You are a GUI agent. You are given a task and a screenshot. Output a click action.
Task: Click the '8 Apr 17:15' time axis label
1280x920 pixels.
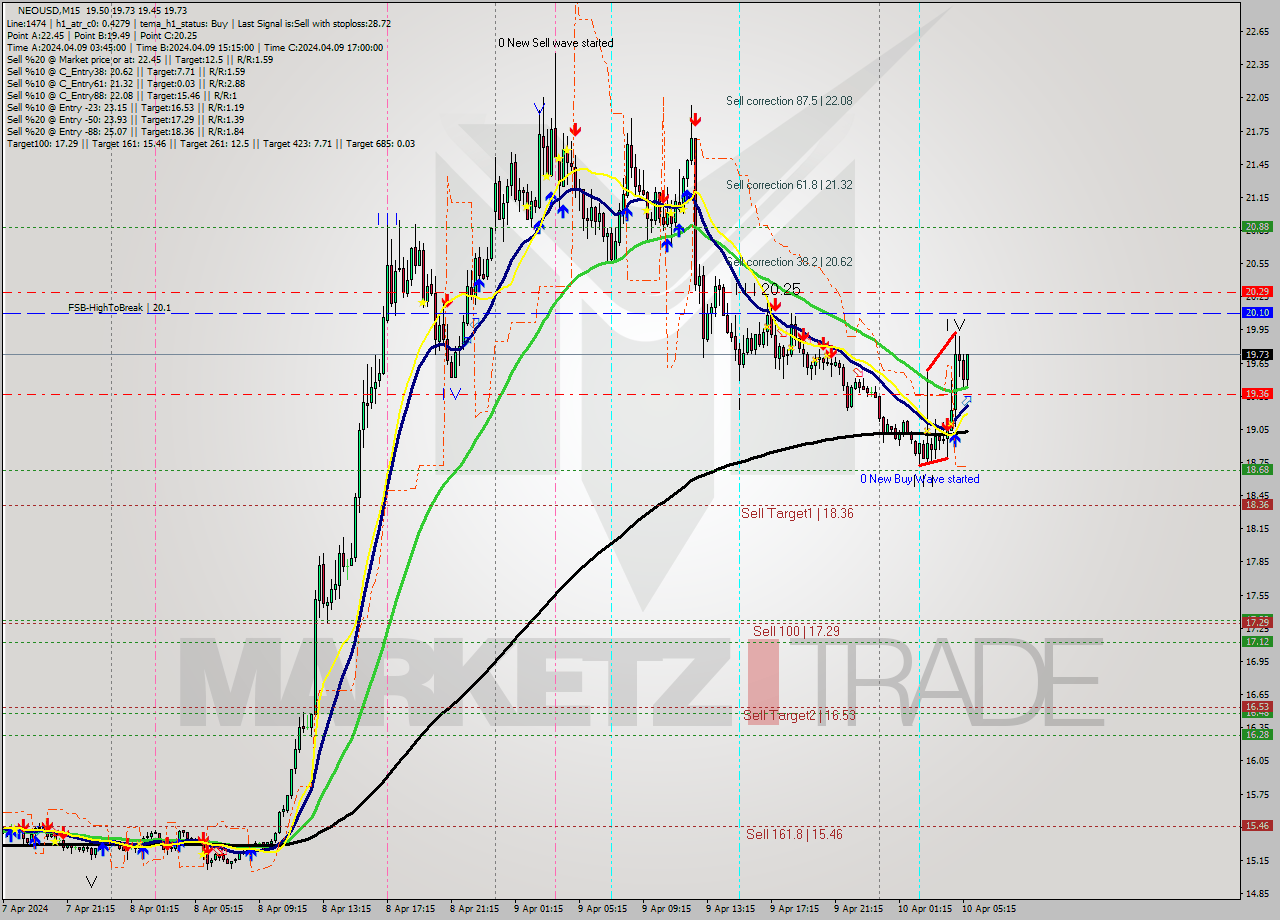[409, 909]
